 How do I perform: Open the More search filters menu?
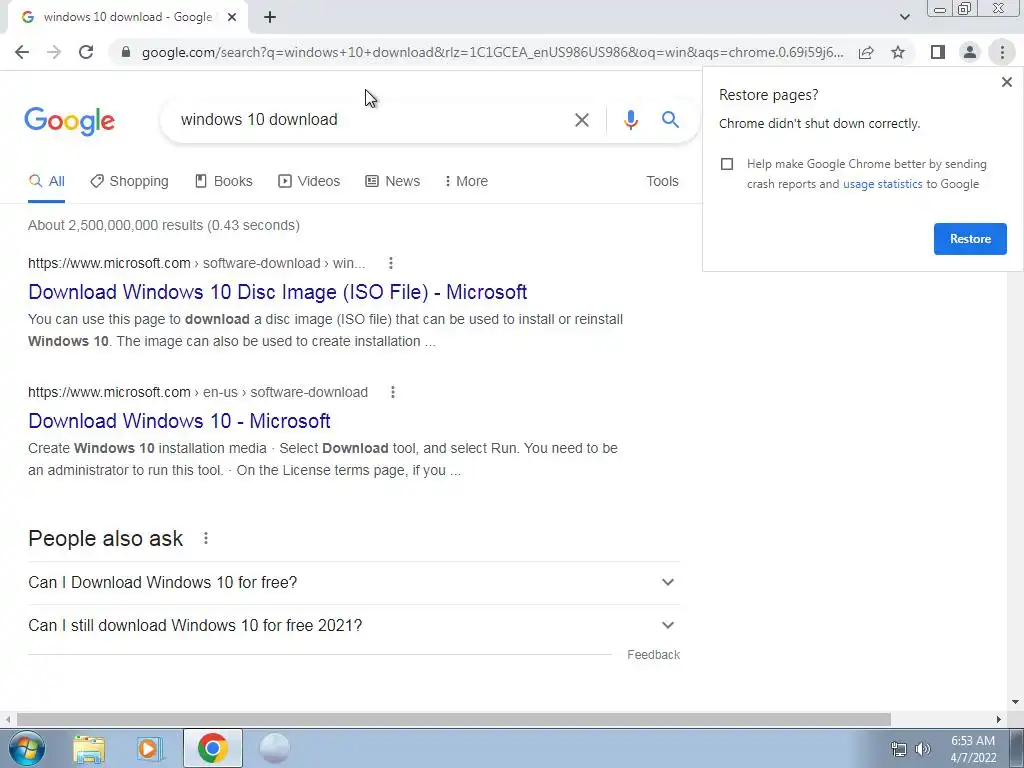(x=466, y=182)
